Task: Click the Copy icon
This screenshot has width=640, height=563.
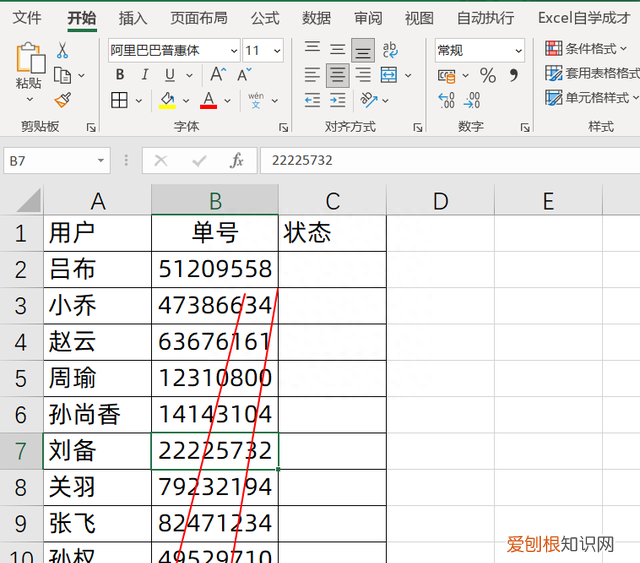Action: click(62, 76)
